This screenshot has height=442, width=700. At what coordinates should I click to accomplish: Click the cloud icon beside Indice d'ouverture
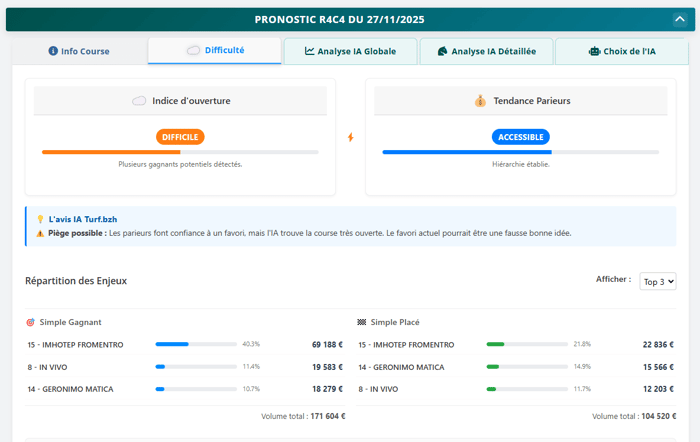(x=140, y=101)
